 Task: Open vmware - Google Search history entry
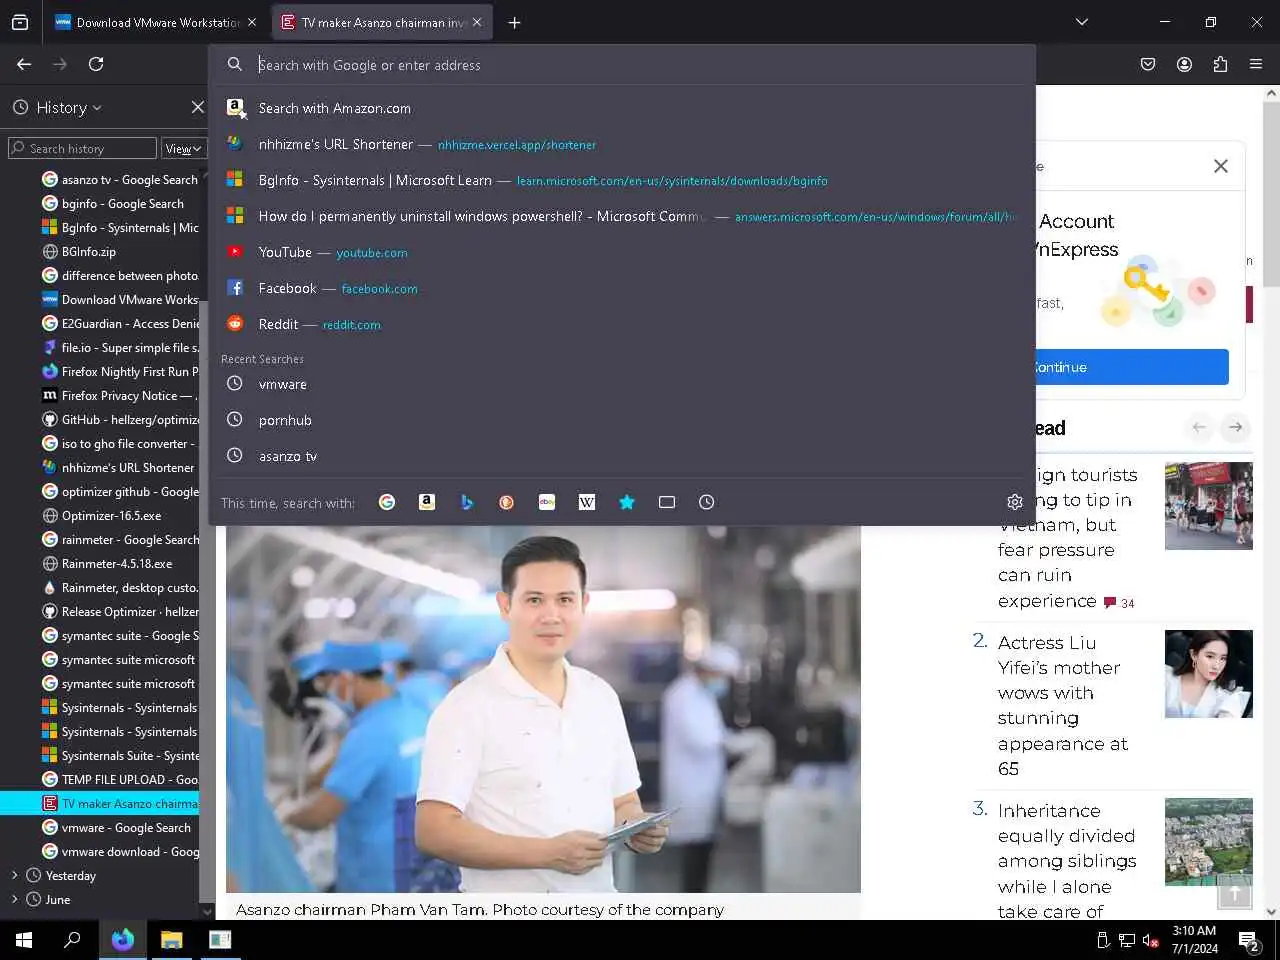pos(120,828)
